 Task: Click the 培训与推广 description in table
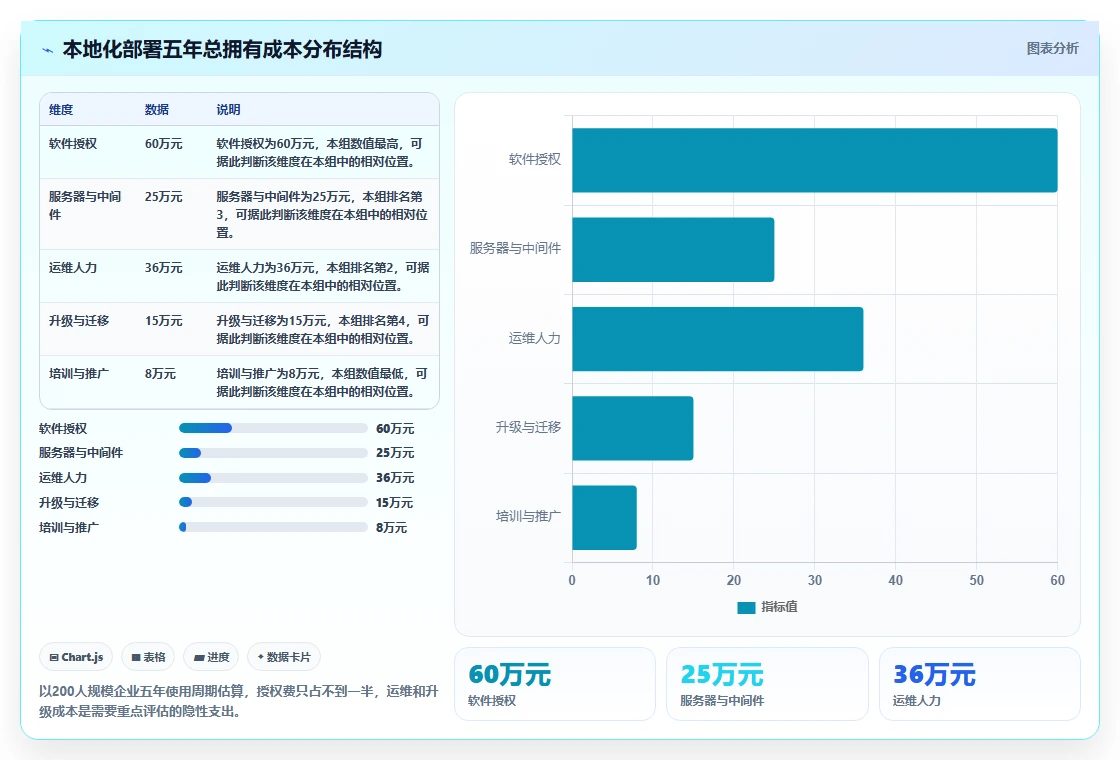(322, 382)
